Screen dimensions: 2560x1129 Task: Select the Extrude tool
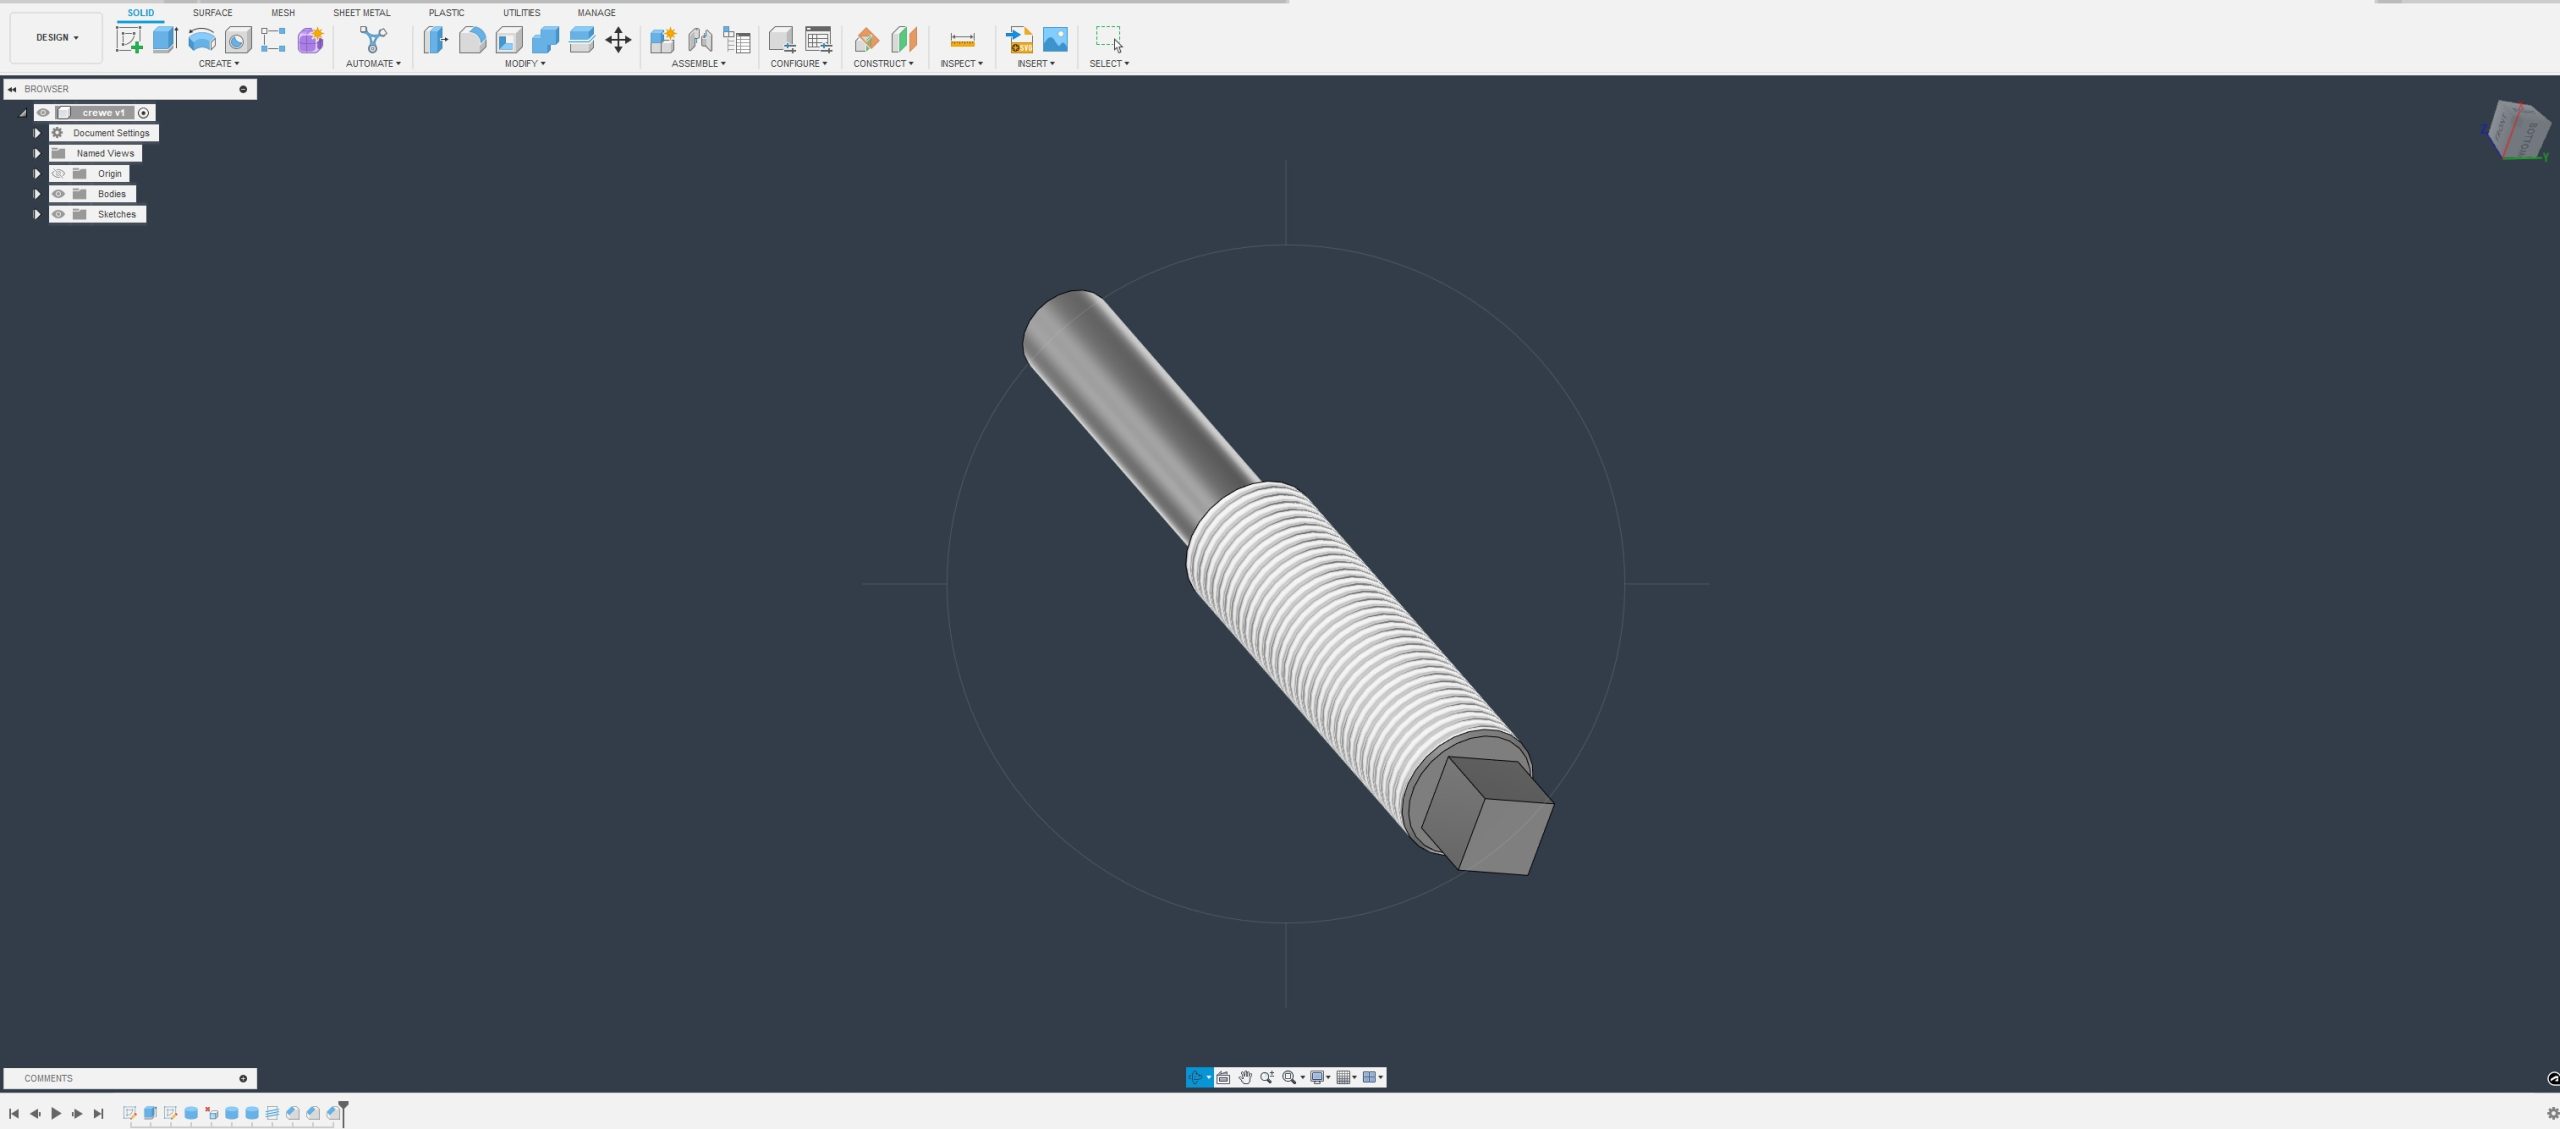(165, 40)
